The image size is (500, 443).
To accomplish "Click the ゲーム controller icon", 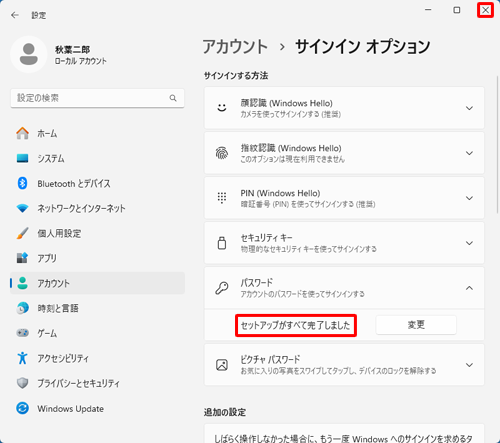I will click(x=22, y=333).
